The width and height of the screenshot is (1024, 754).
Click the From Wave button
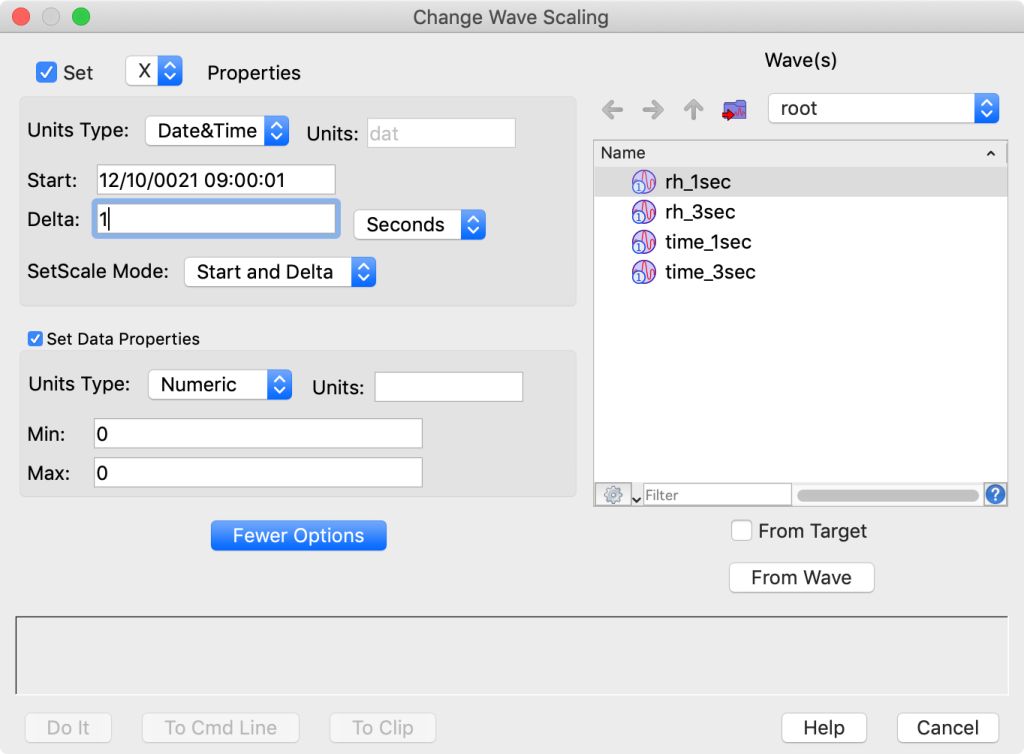(800, 577)
